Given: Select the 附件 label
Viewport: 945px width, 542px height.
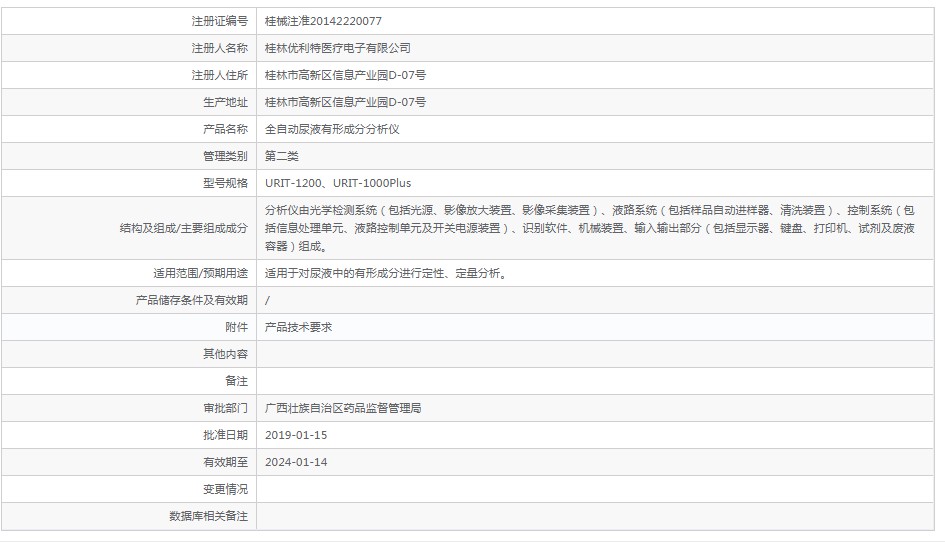Looking at the screenshot, I should tap(236, 327).
